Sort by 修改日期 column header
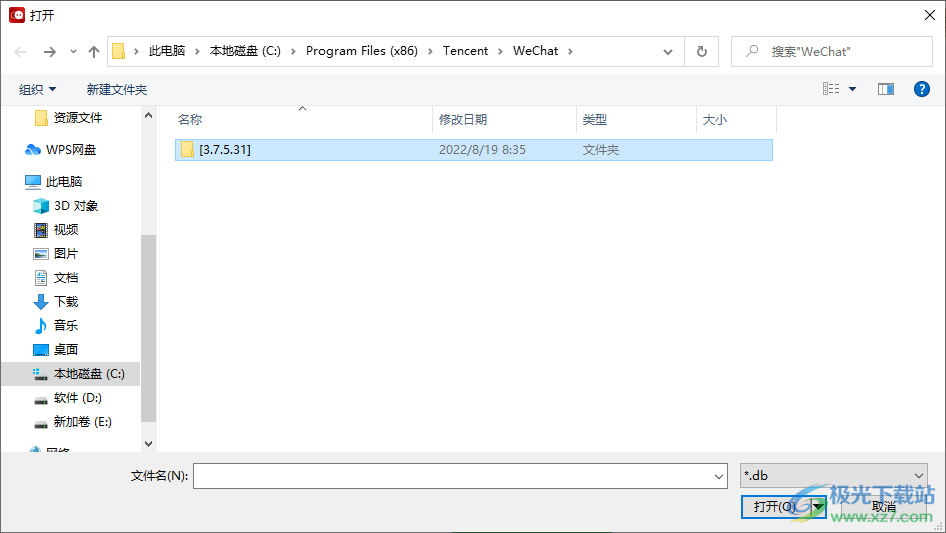Viewport: 946px width, 533px height. point(504,120)
